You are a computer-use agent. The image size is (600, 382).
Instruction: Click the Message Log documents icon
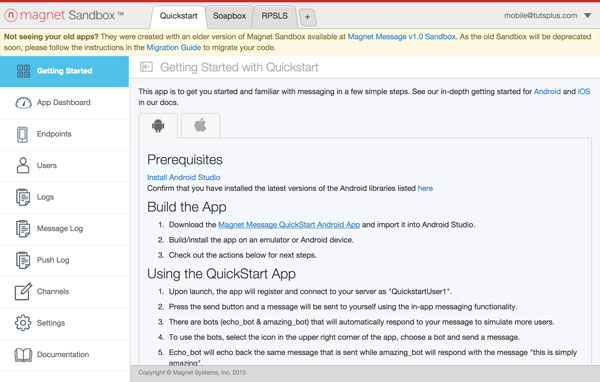click(23, 229)
